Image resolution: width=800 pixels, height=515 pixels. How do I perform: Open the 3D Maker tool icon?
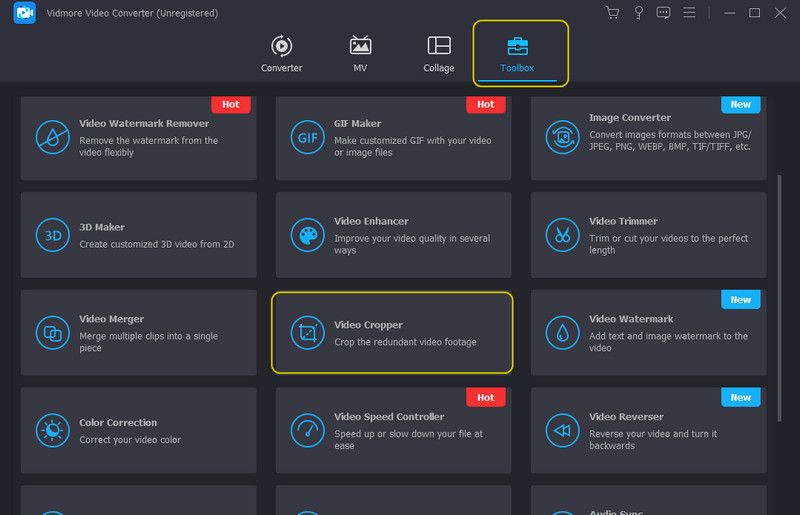(x=52, y=235)
